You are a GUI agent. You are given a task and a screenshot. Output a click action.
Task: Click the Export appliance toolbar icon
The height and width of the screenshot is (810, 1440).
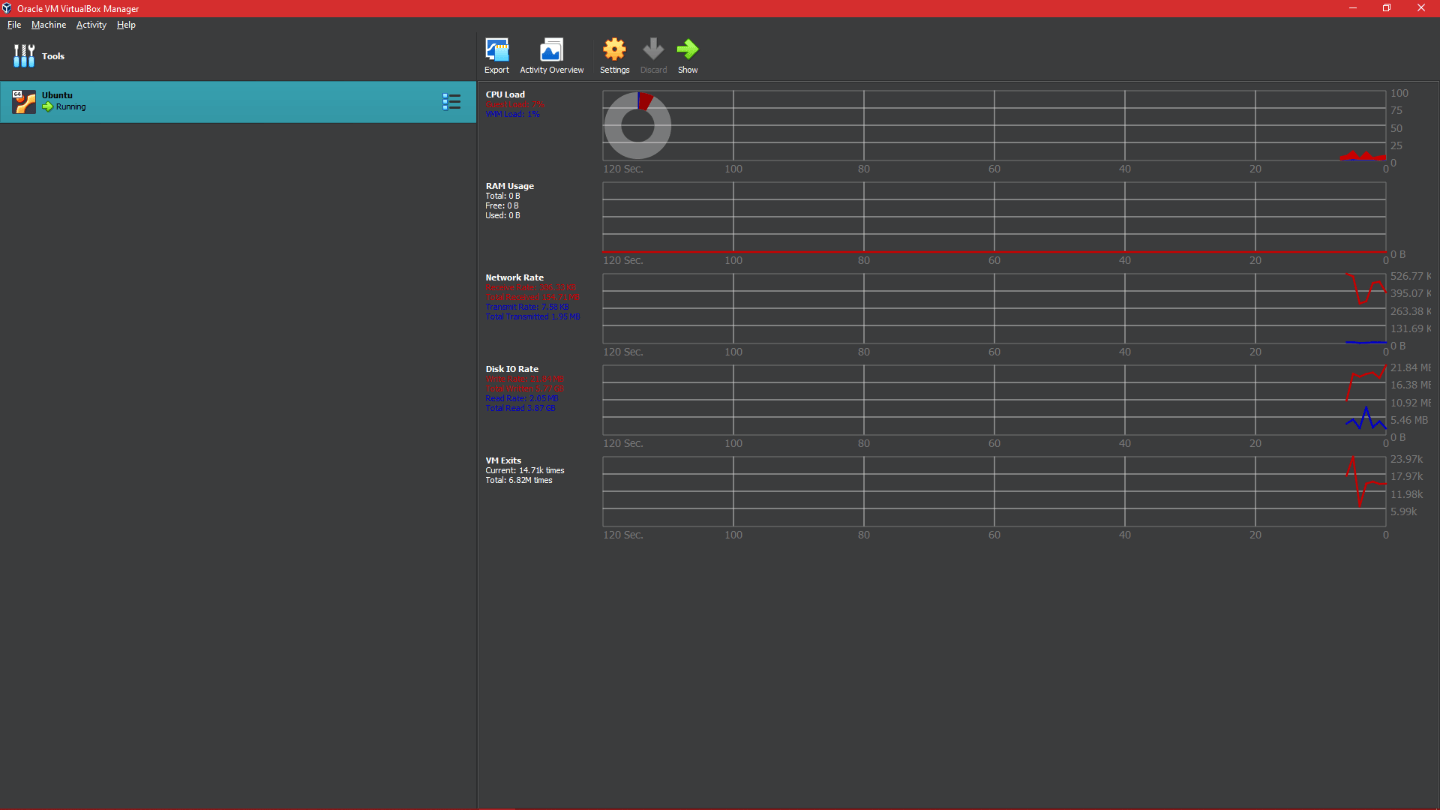point(496,47)
